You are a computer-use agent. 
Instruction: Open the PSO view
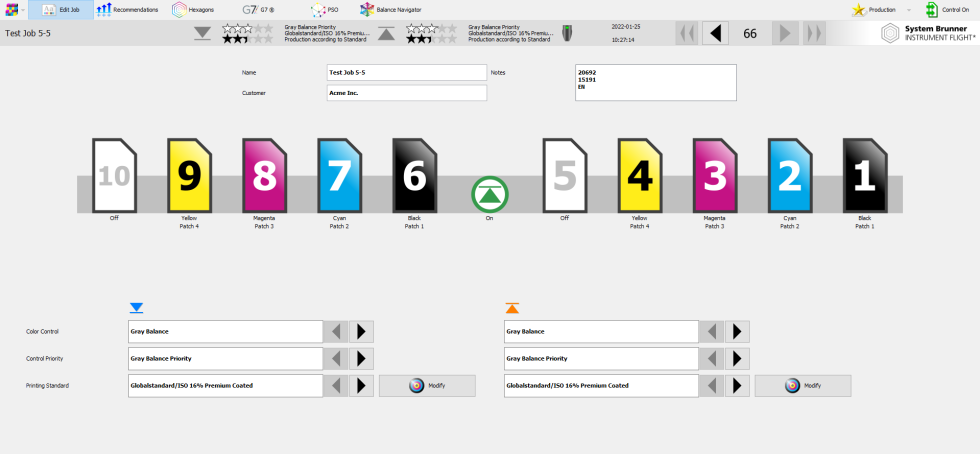[x=325, y=10]
